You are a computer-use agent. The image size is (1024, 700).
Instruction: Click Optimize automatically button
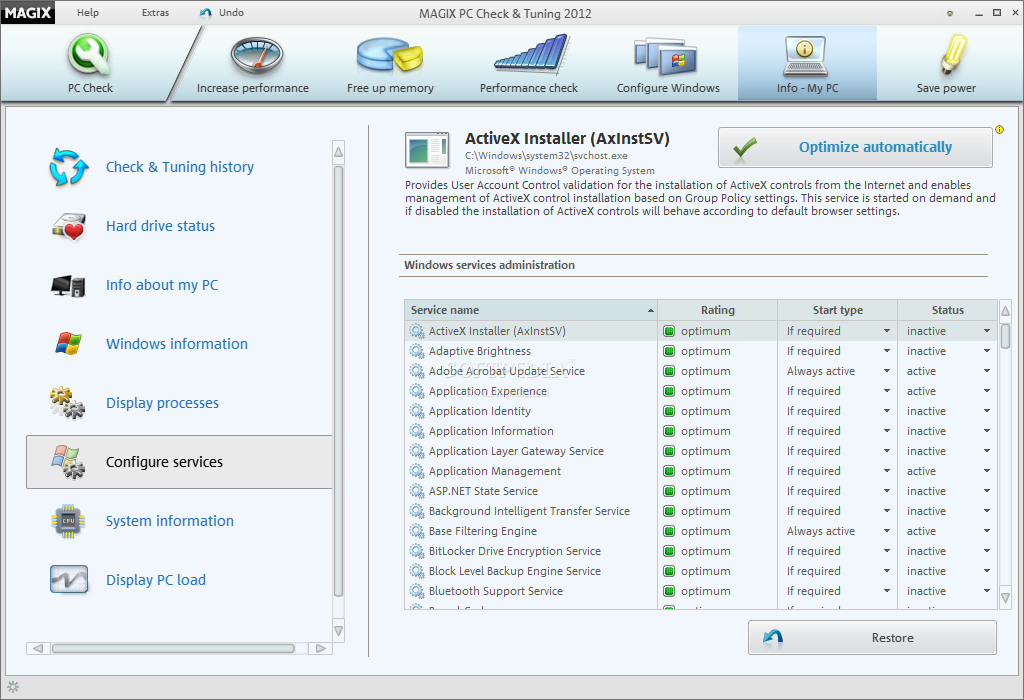pos(855,148)
